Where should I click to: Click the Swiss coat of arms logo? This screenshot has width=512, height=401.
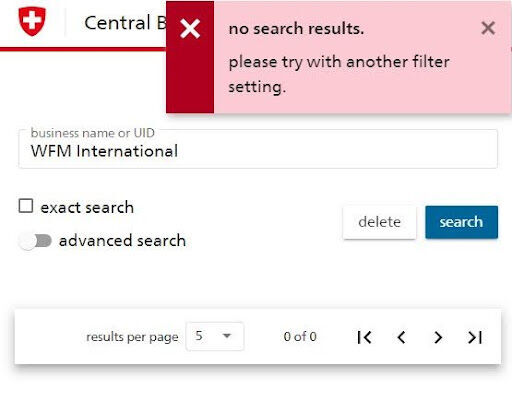coord(32,21)
